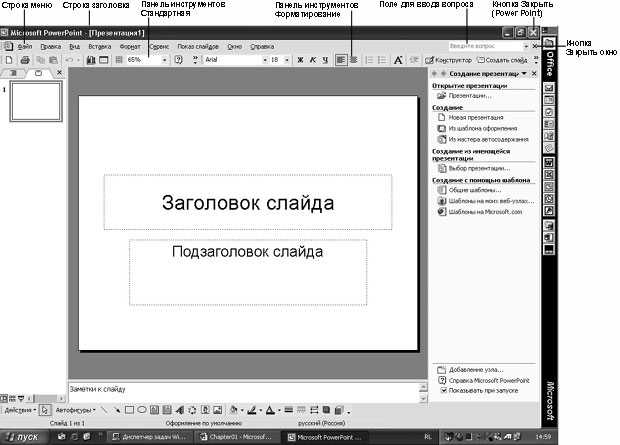Expand Standard toolbar options chevron
The height and width of the screenshot is (445, 620).
(195, 60)
